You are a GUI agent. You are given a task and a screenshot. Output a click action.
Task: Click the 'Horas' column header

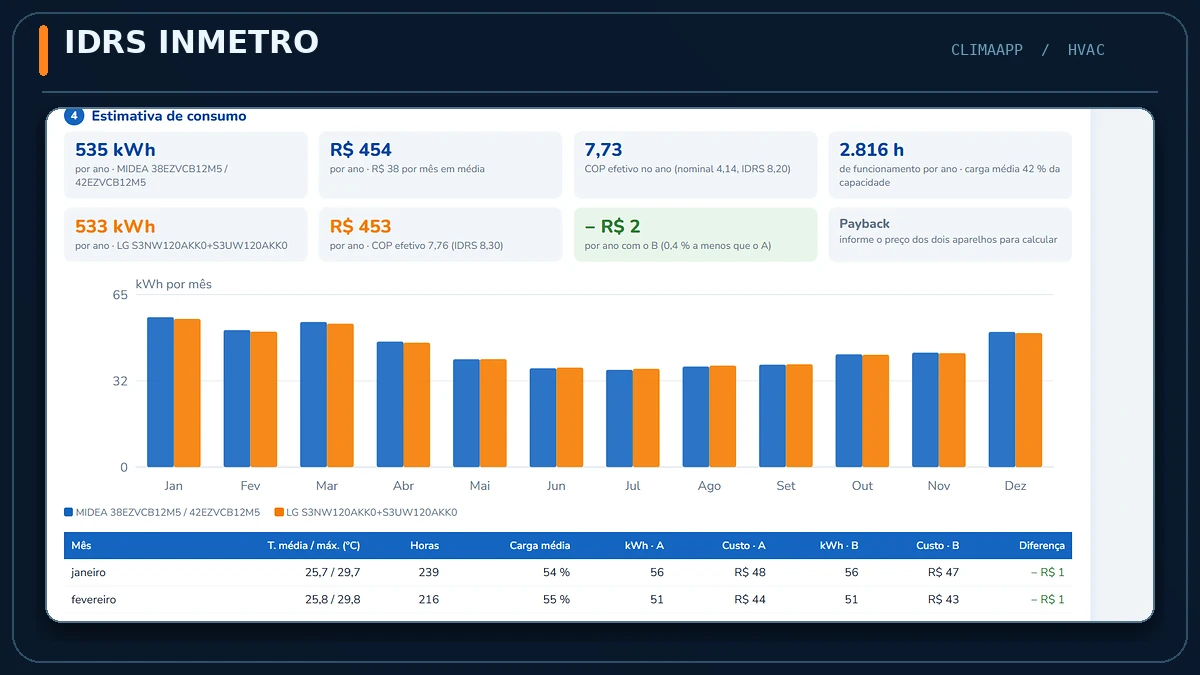425,546
